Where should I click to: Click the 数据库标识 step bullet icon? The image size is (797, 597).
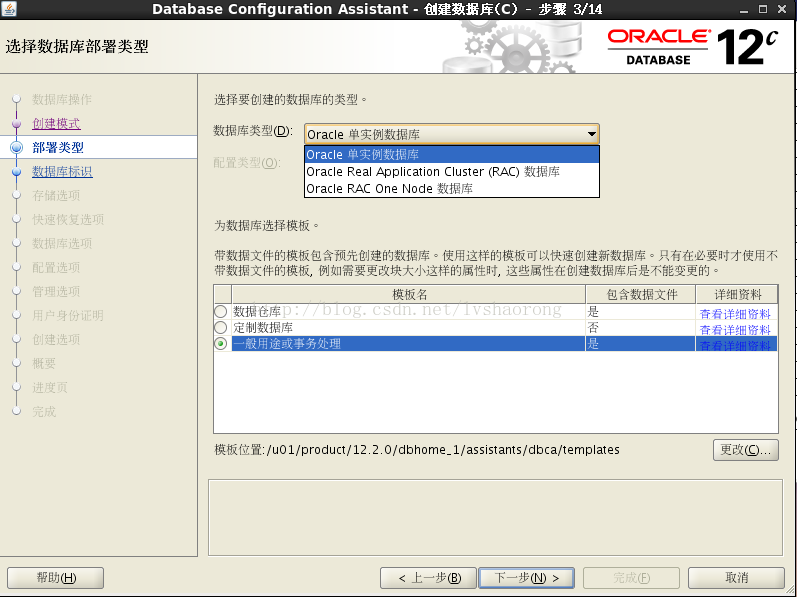(x=17, y=172)
